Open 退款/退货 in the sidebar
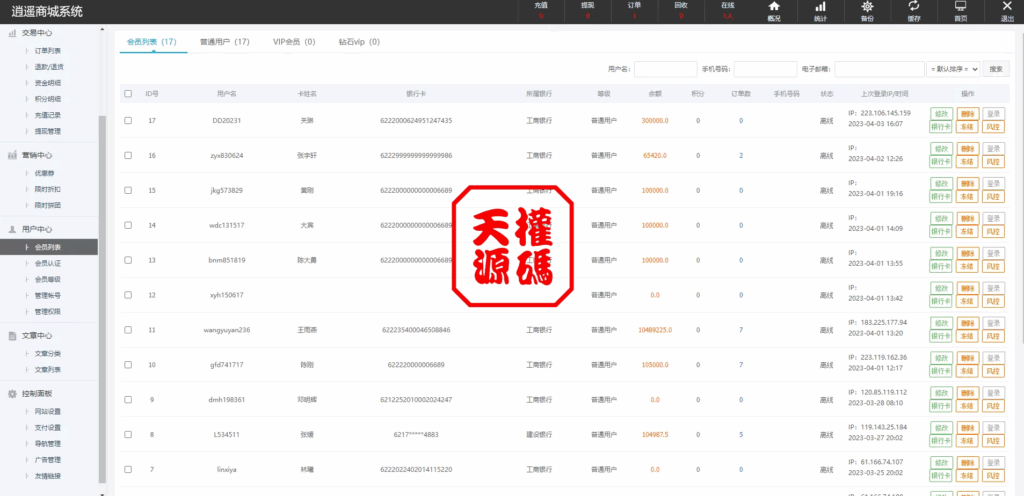This screenshot has width=1024, height=496. pyautogui.click(x=49, y=67)
